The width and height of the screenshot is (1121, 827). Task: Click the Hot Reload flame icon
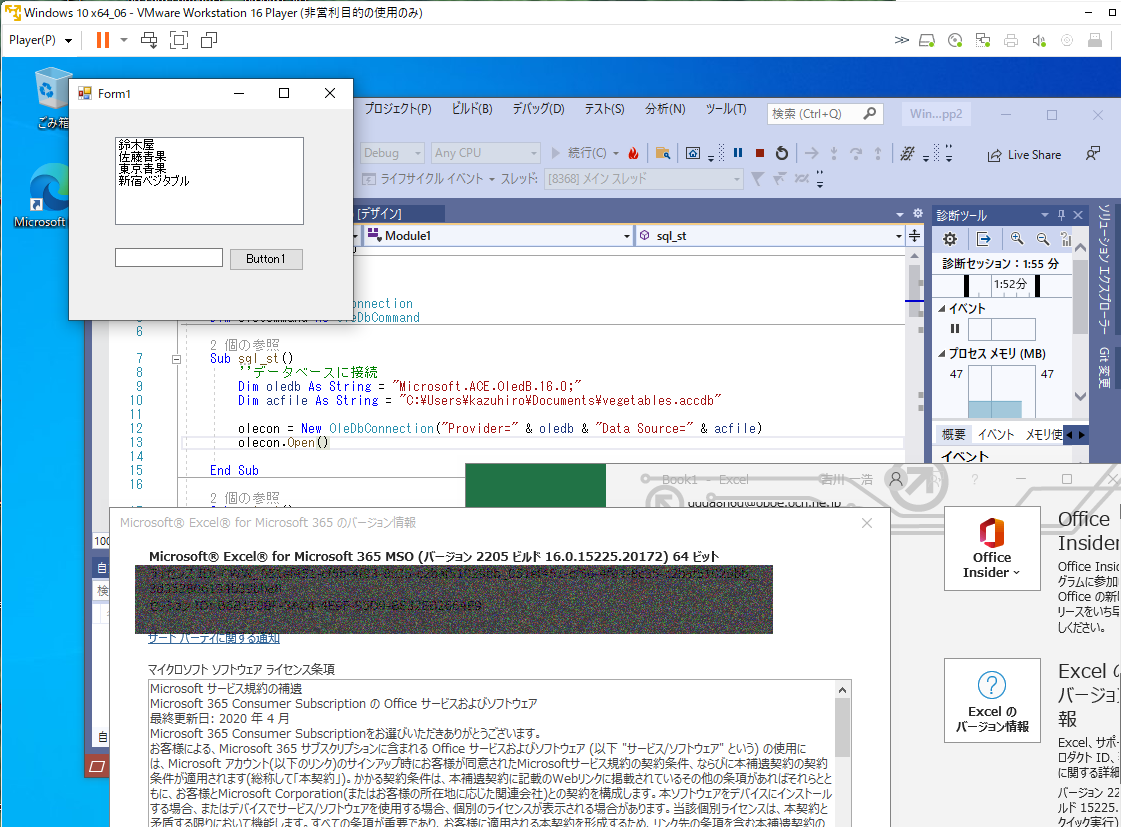(x=633, y=153)
